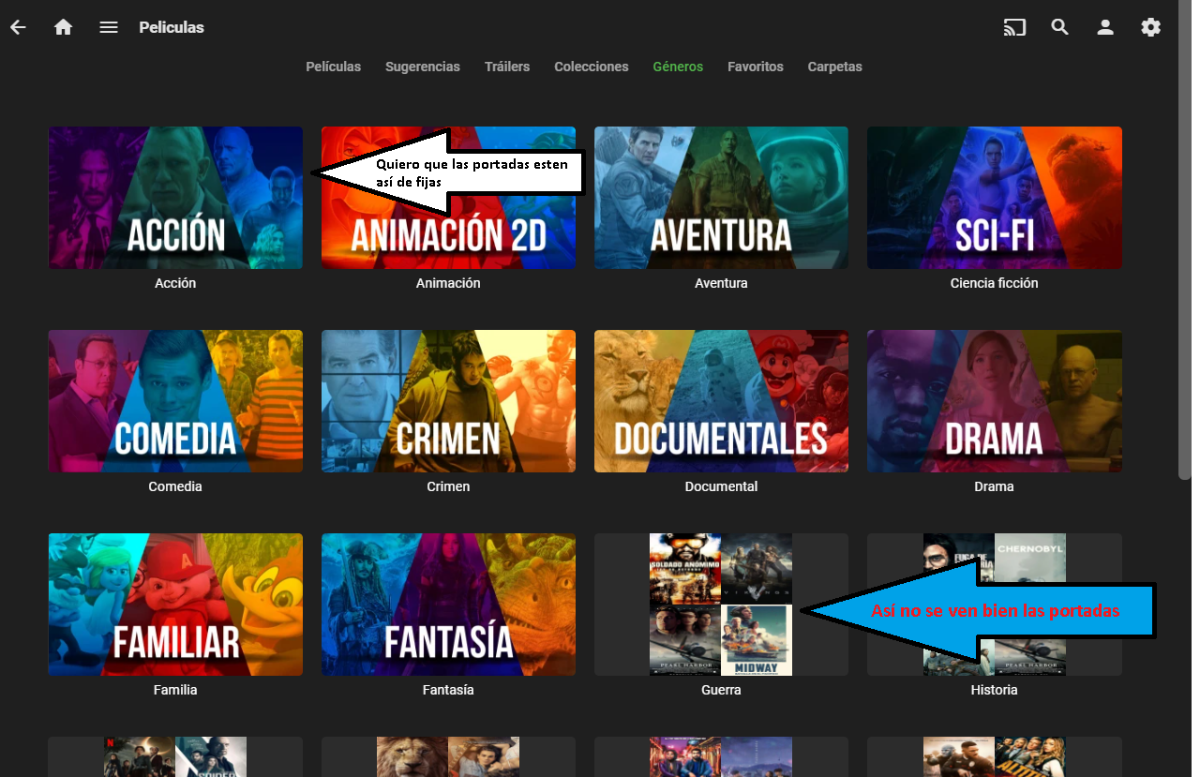The image size is (1200, 777).
Task: Click the Fantasía label link
Action: pyautogui.click(x=448, y=690)
